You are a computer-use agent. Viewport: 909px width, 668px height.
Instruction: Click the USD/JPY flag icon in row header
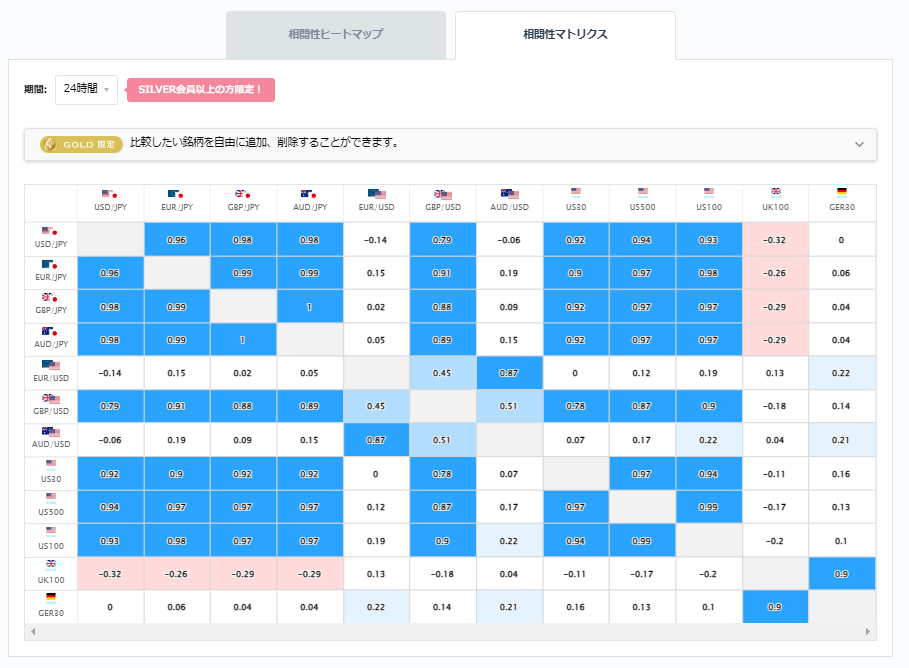pyautogui.click(x=50, y=231)
